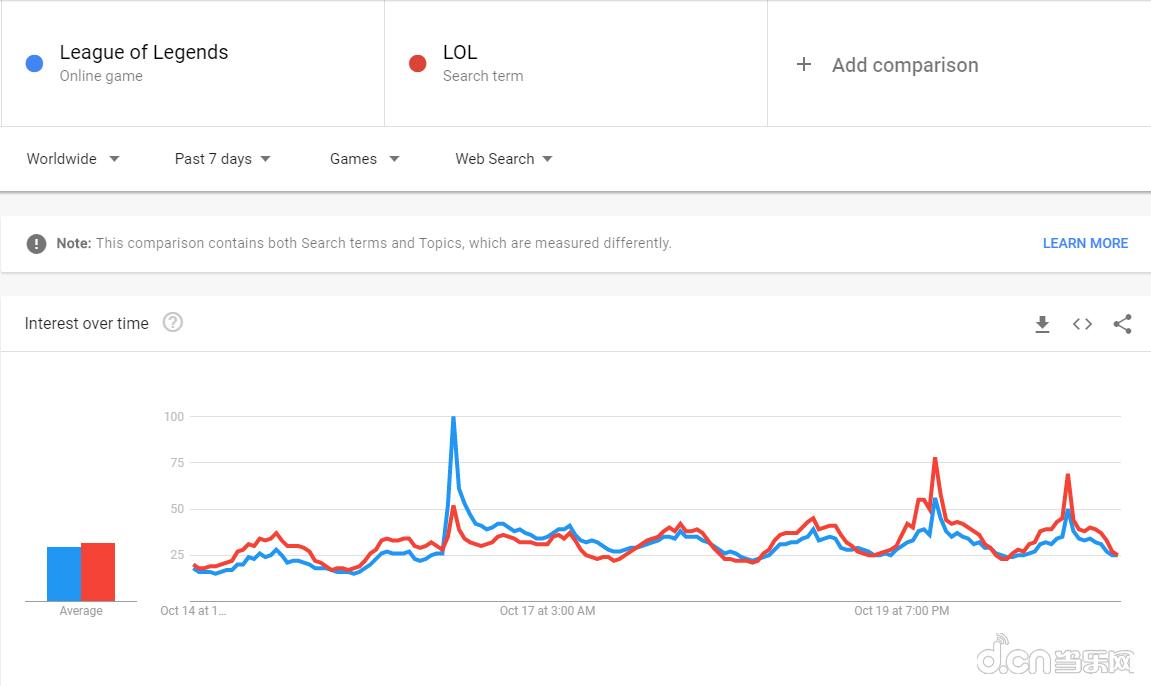Edit the LOL search term box
Viewport: 1151px width, 686px height.
click(x=460, y=52)
